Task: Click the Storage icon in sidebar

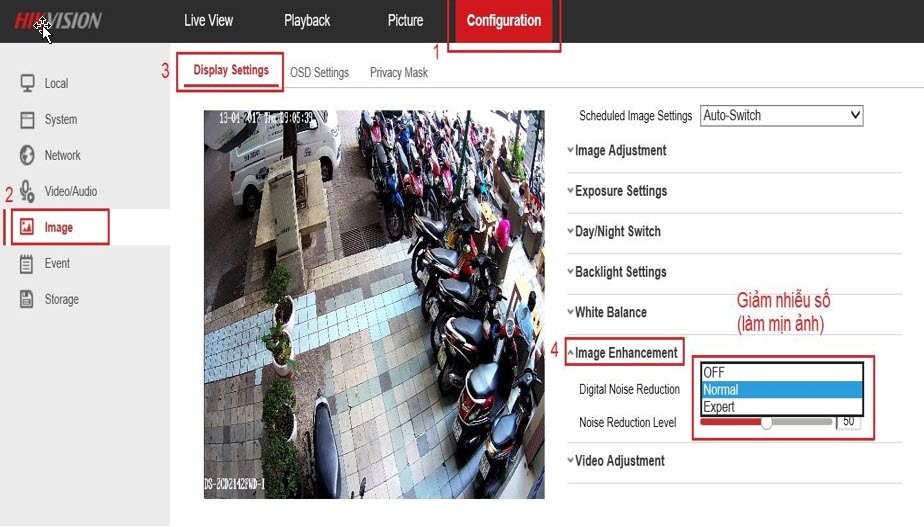Action: [27, 299]
